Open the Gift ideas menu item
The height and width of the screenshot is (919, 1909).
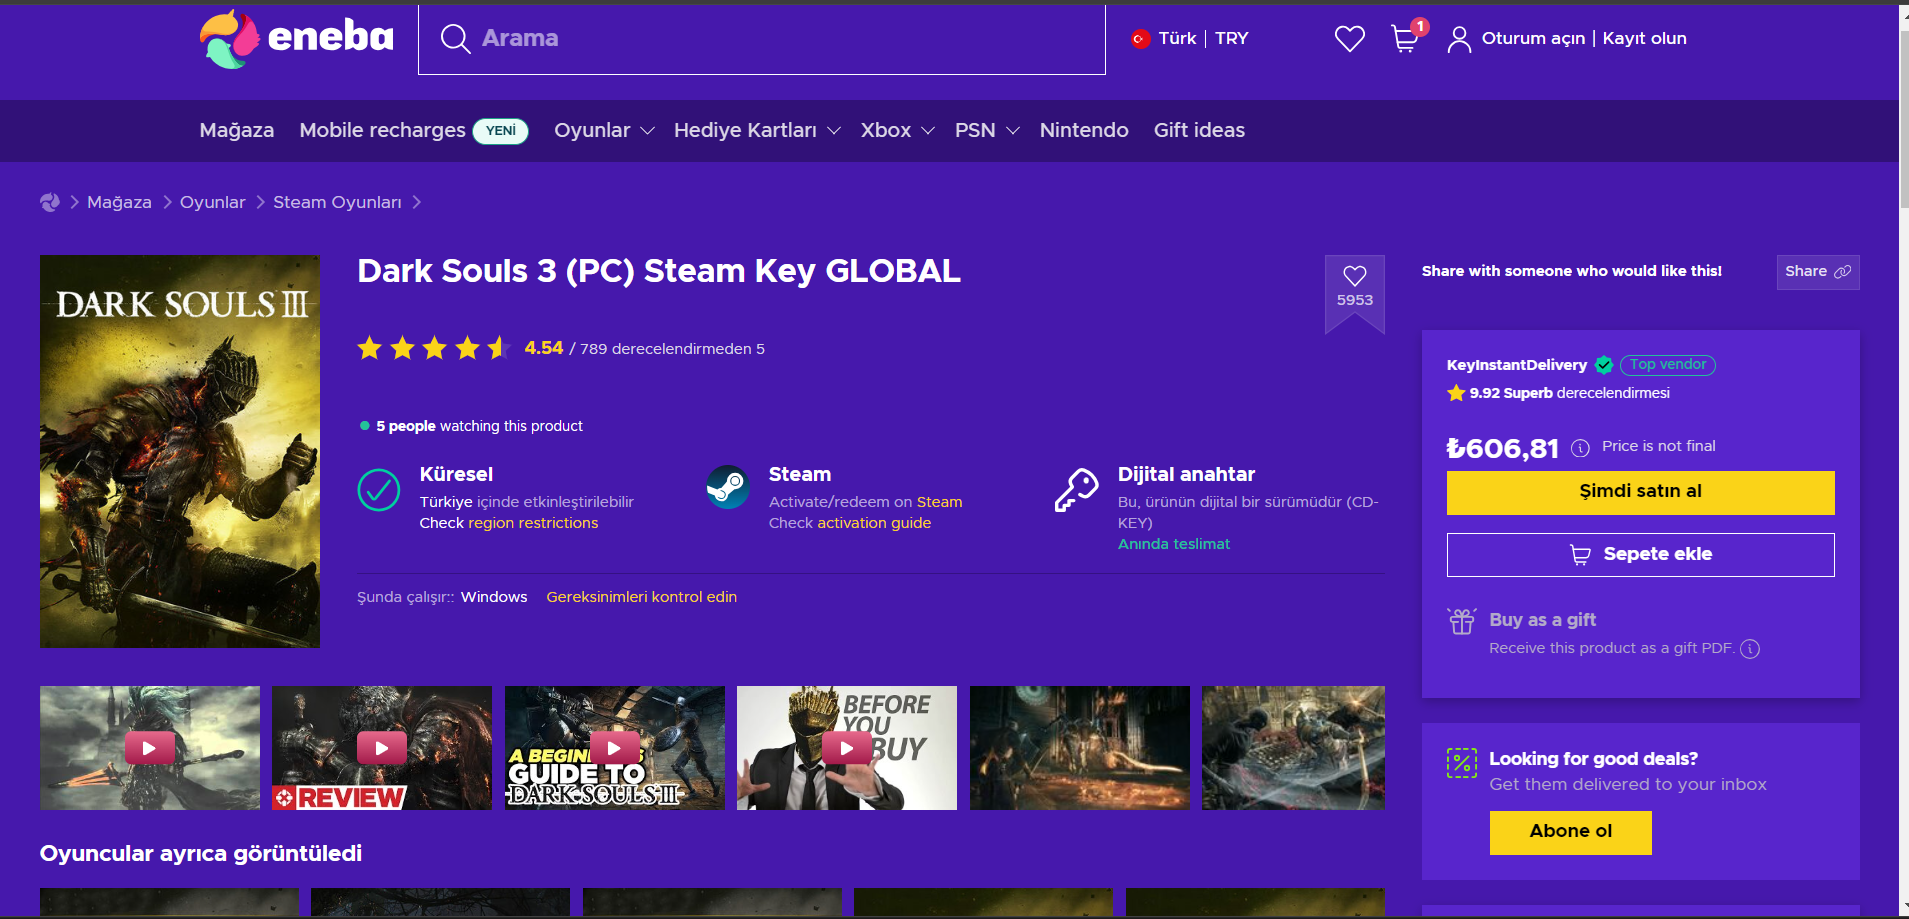[1199, 131]
